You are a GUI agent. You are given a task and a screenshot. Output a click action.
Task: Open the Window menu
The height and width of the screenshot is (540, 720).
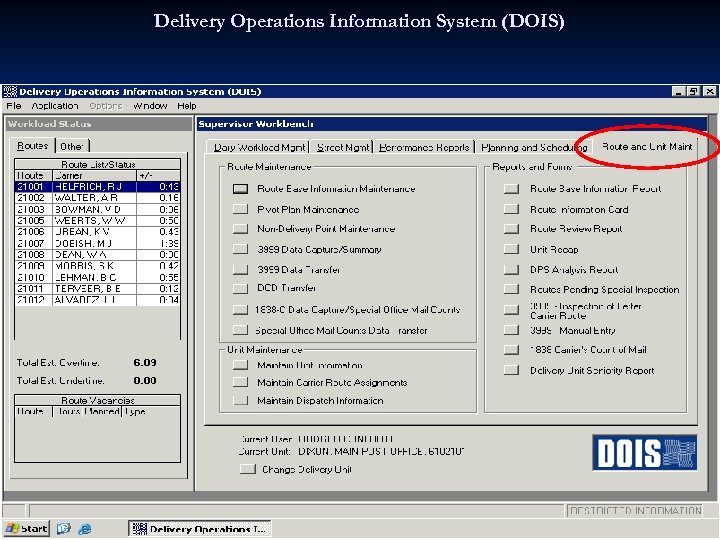(150, 106)
